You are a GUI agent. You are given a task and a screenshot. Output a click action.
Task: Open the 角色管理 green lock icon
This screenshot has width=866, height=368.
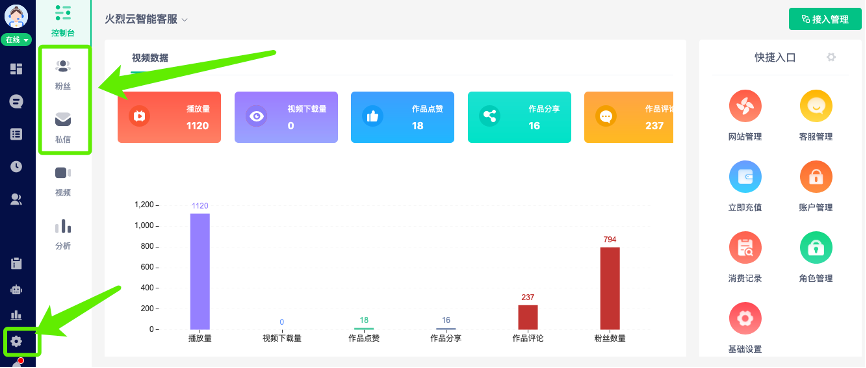[816, 248]
